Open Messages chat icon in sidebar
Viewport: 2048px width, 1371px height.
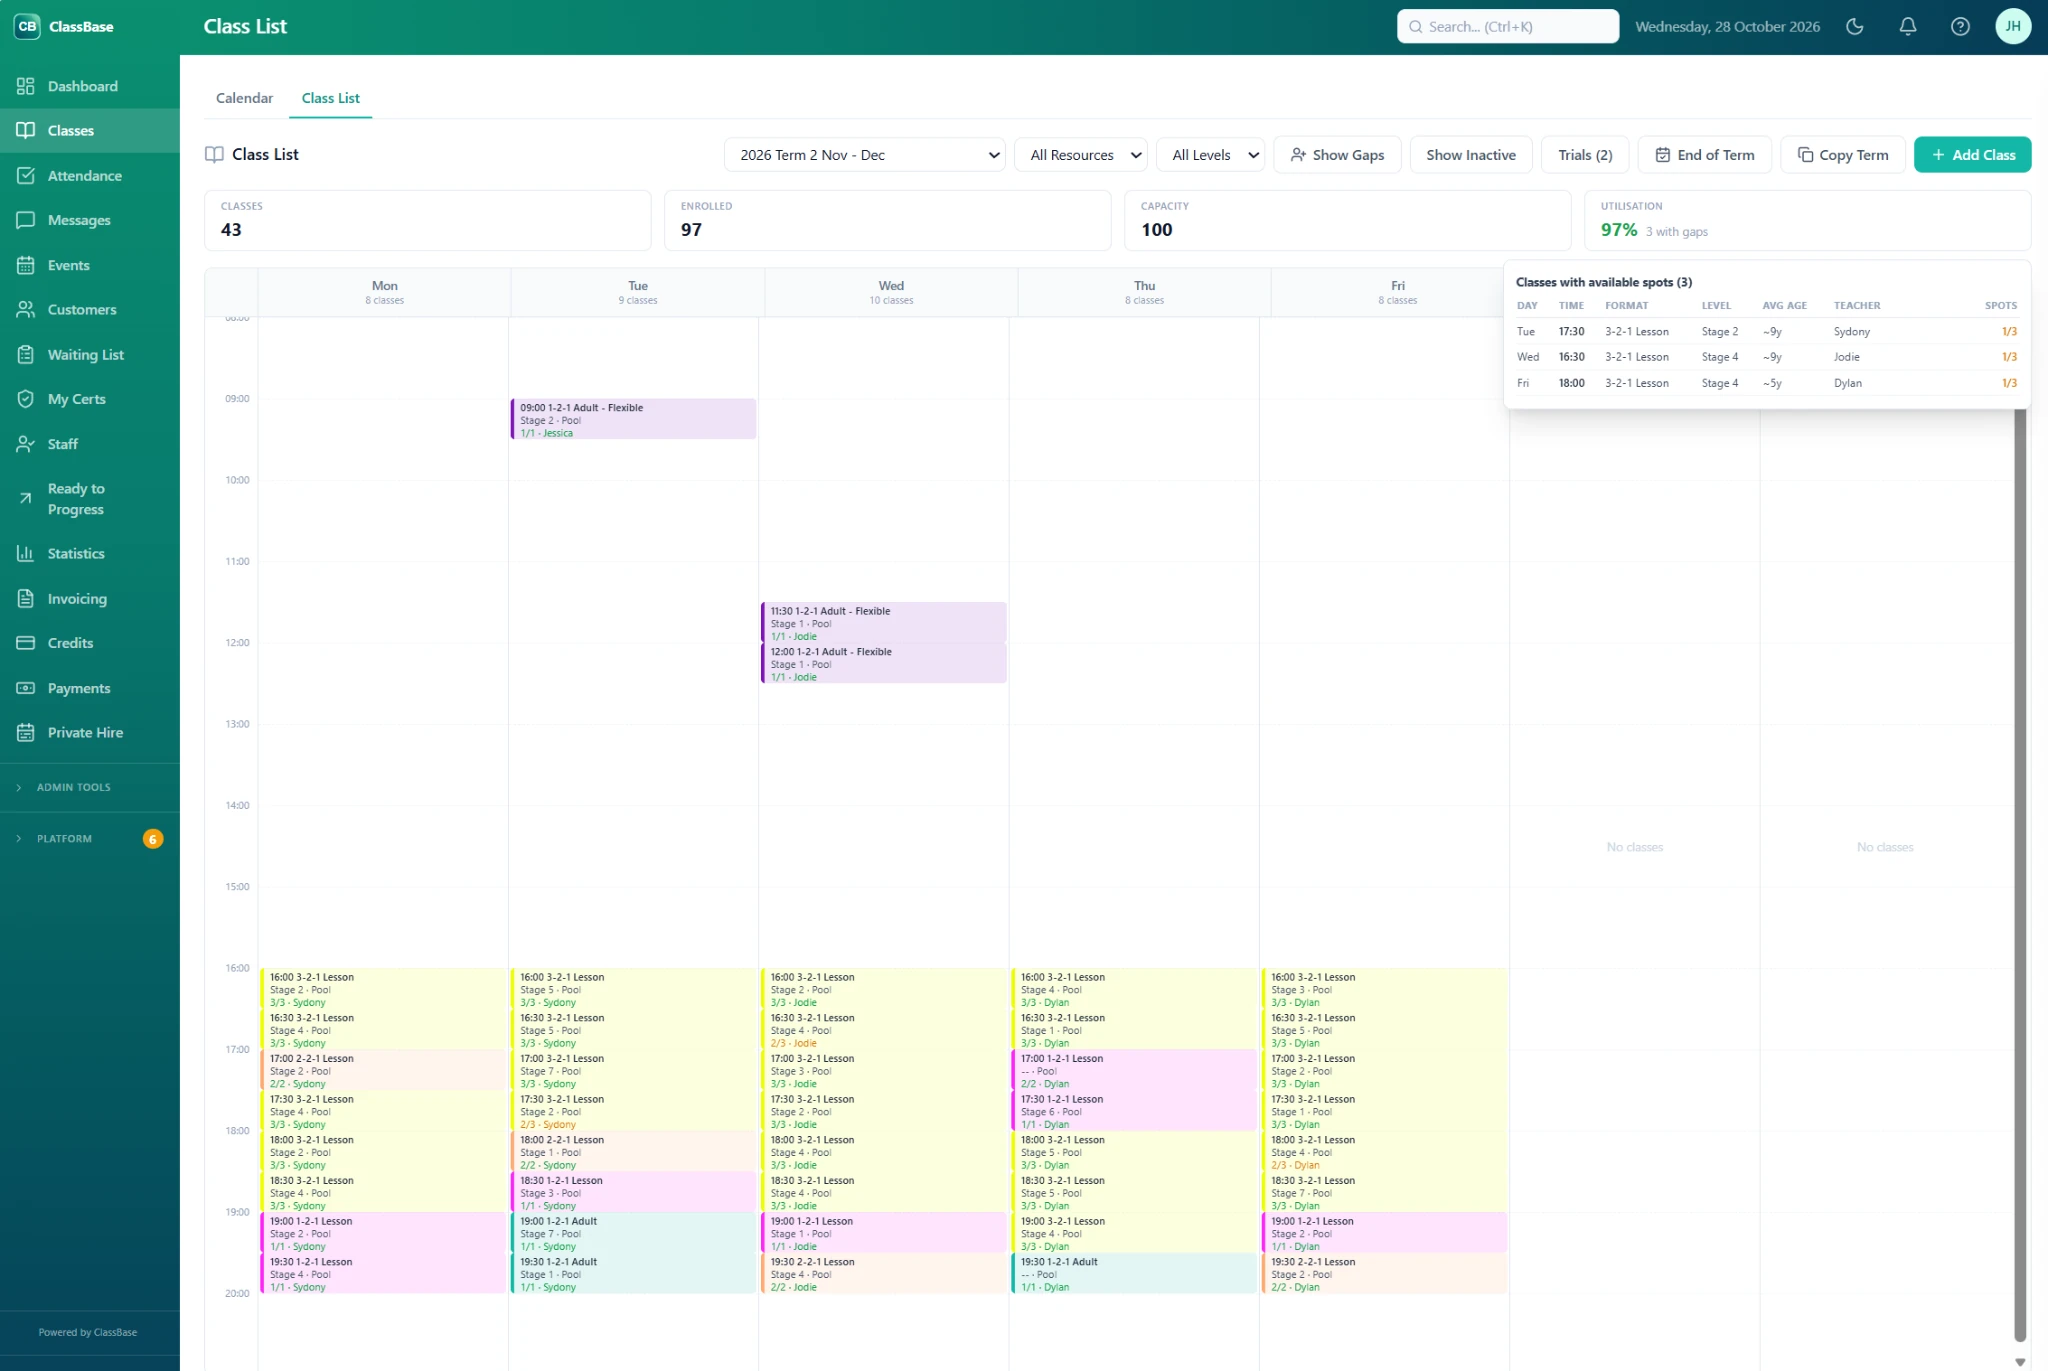[x=26, y=220]
